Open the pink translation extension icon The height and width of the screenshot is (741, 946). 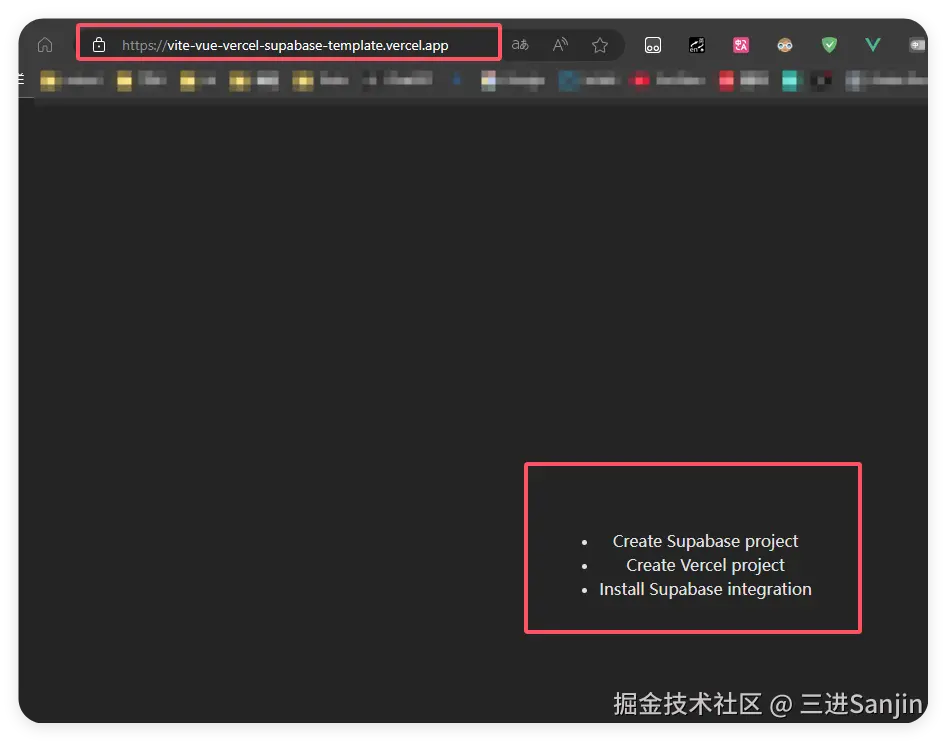pyautogui.click(x=740, y=44)
